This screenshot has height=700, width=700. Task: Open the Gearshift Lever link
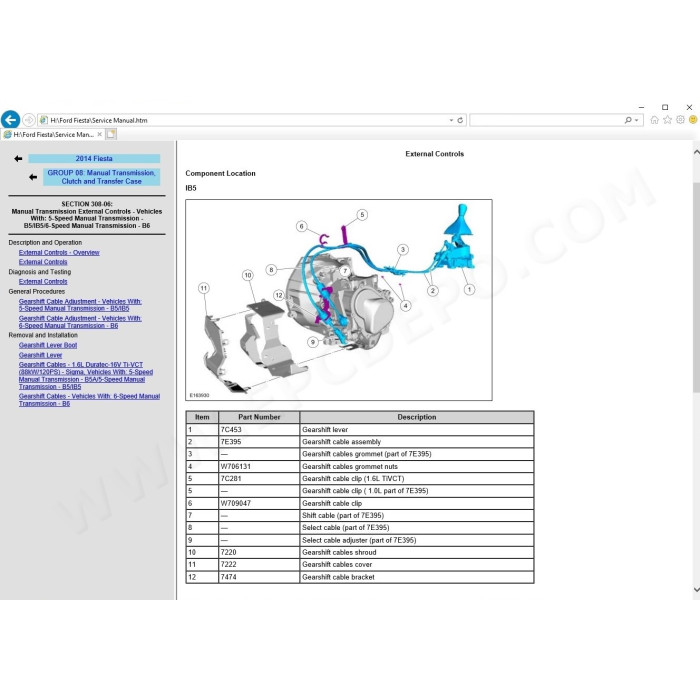click(40, 355)
